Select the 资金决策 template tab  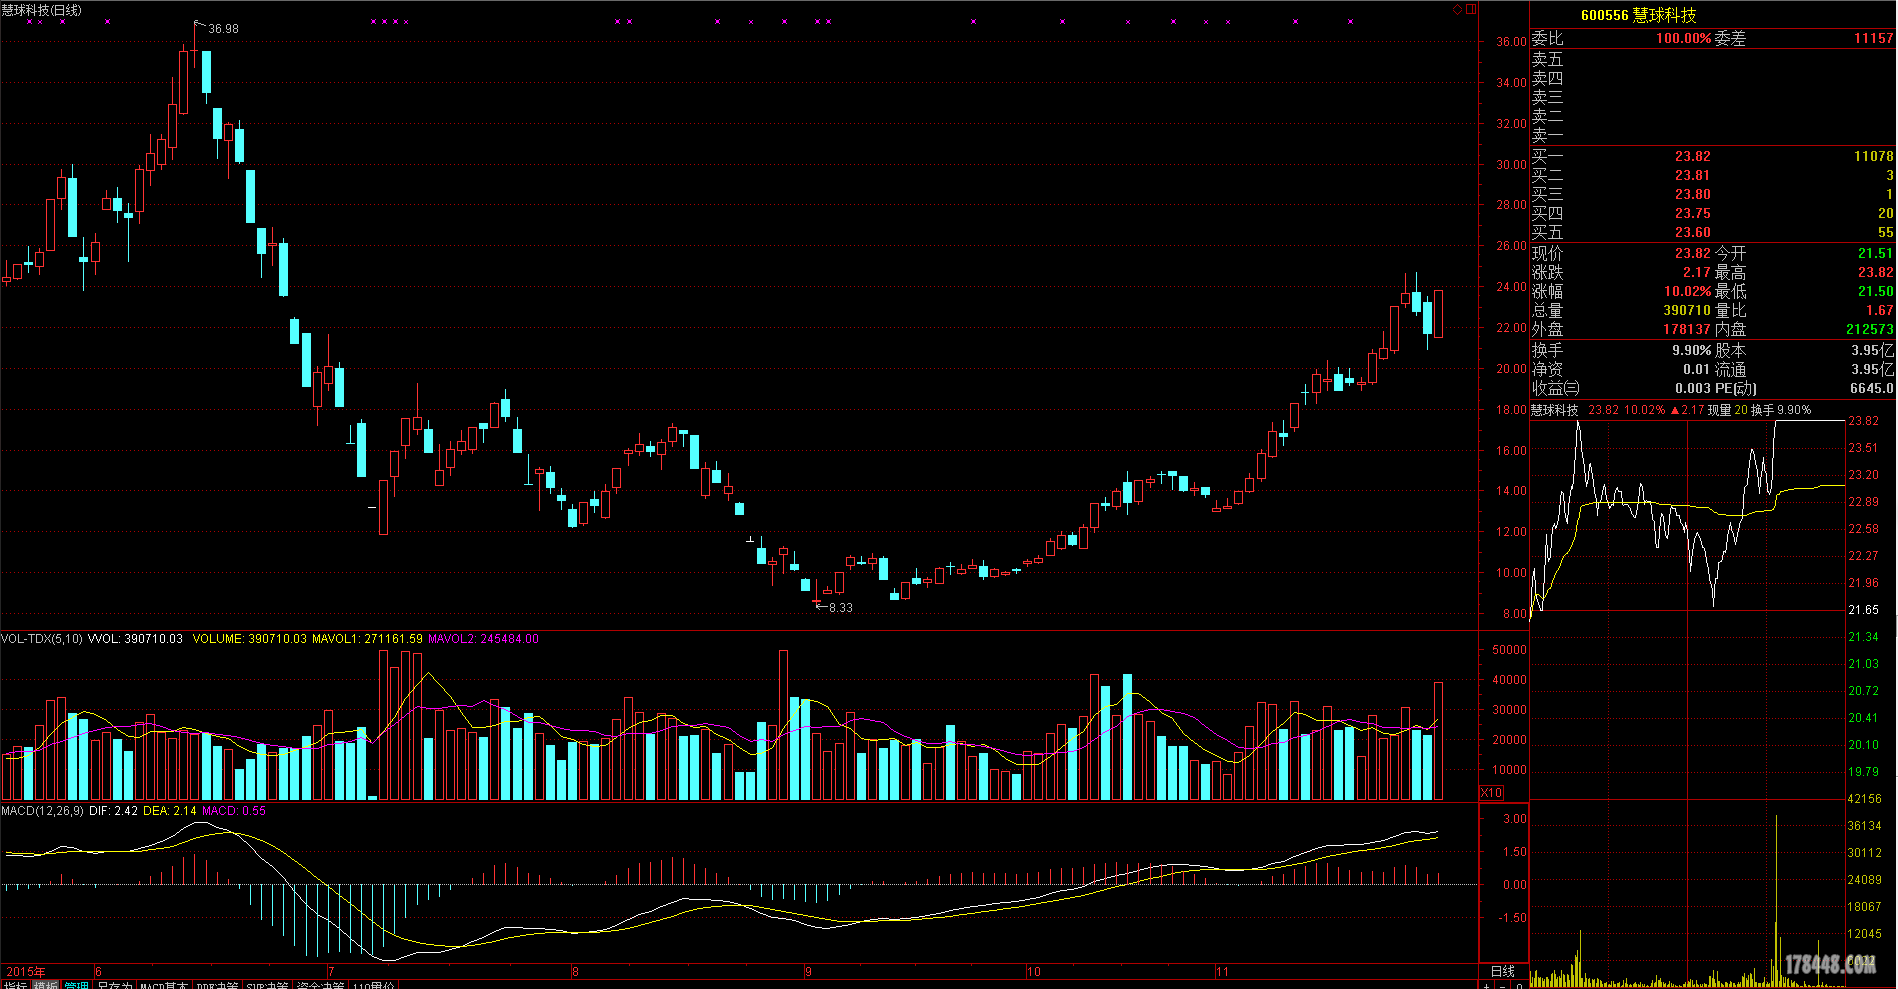click(320, 985)
